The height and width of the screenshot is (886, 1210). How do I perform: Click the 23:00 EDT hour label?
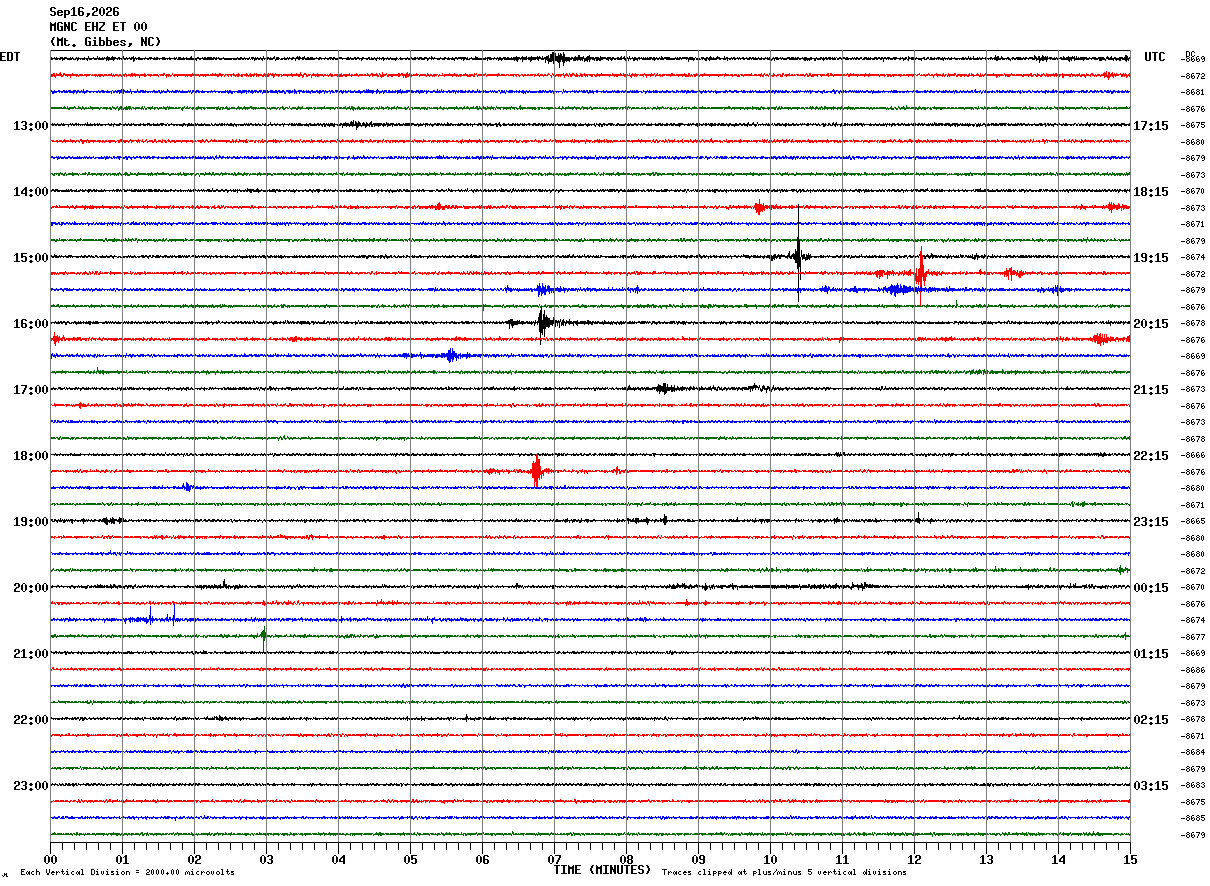[30, 786]
